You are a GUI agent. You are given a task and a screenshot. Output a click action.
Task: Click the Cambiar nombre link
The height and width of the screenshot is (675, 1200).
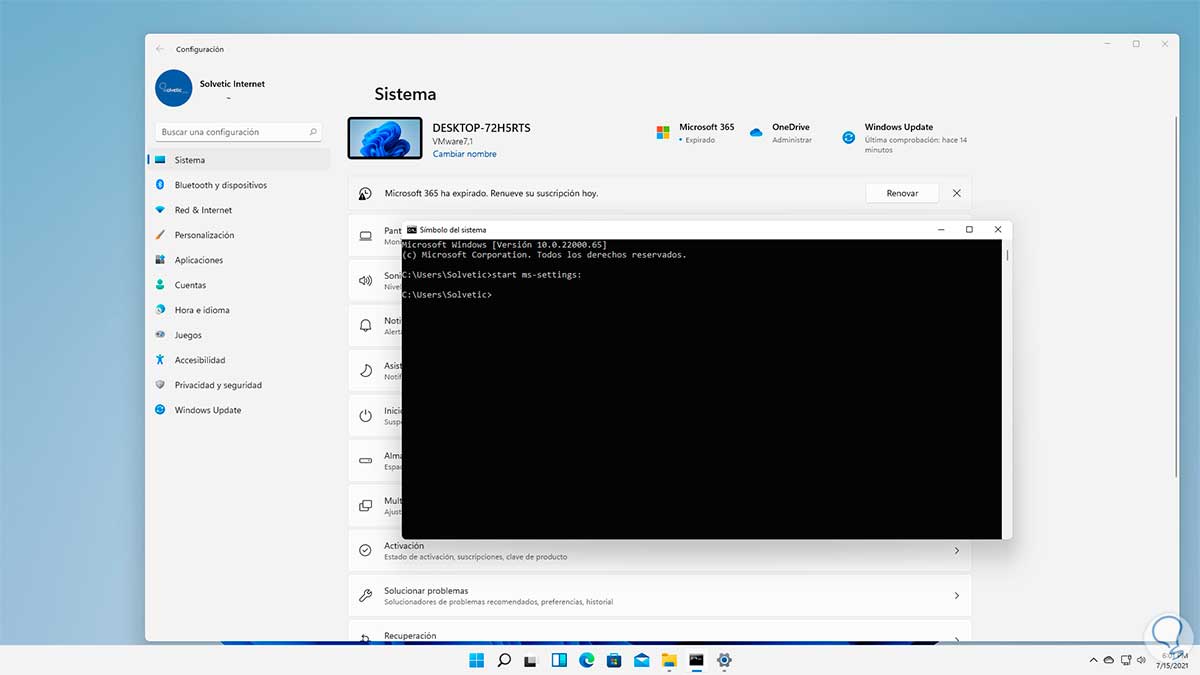coord(464,154)
